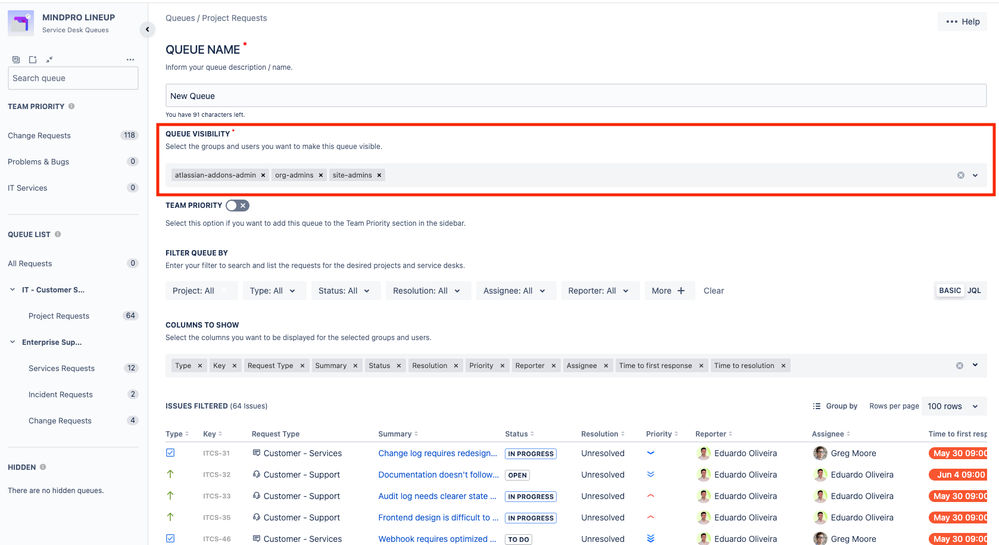The height and width of the screenshot is (545, 999).
Task: Open the sidebar three-dots menu
Action: pos(130,59)
